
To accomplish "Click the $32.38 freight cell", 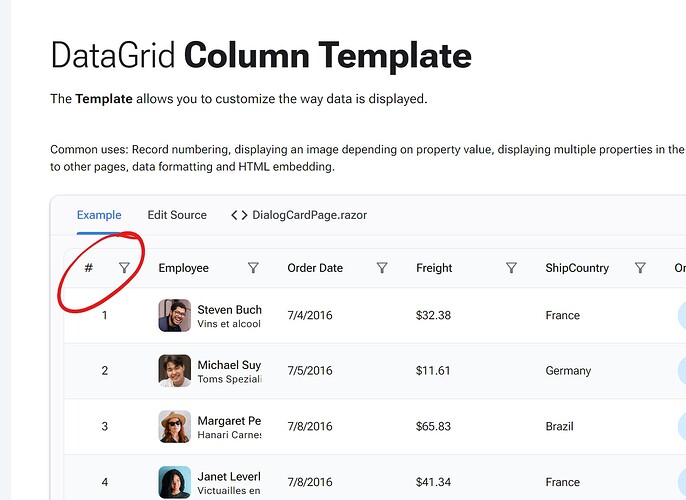I will point(433,316).
